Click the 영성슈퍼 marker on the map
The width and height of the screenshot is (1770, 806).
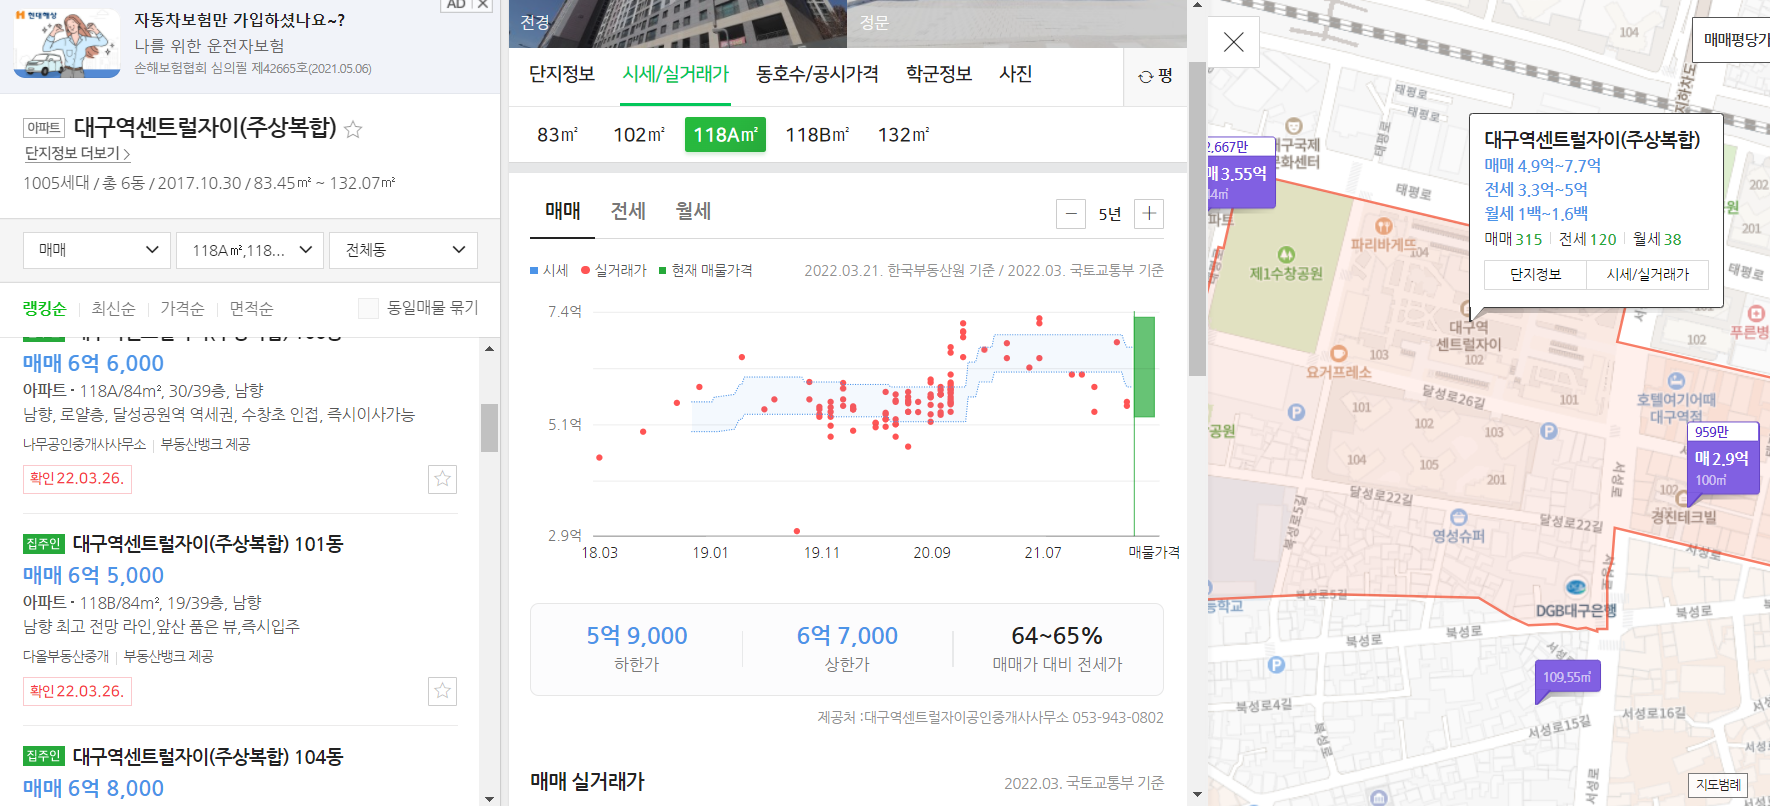[1458, 518]
